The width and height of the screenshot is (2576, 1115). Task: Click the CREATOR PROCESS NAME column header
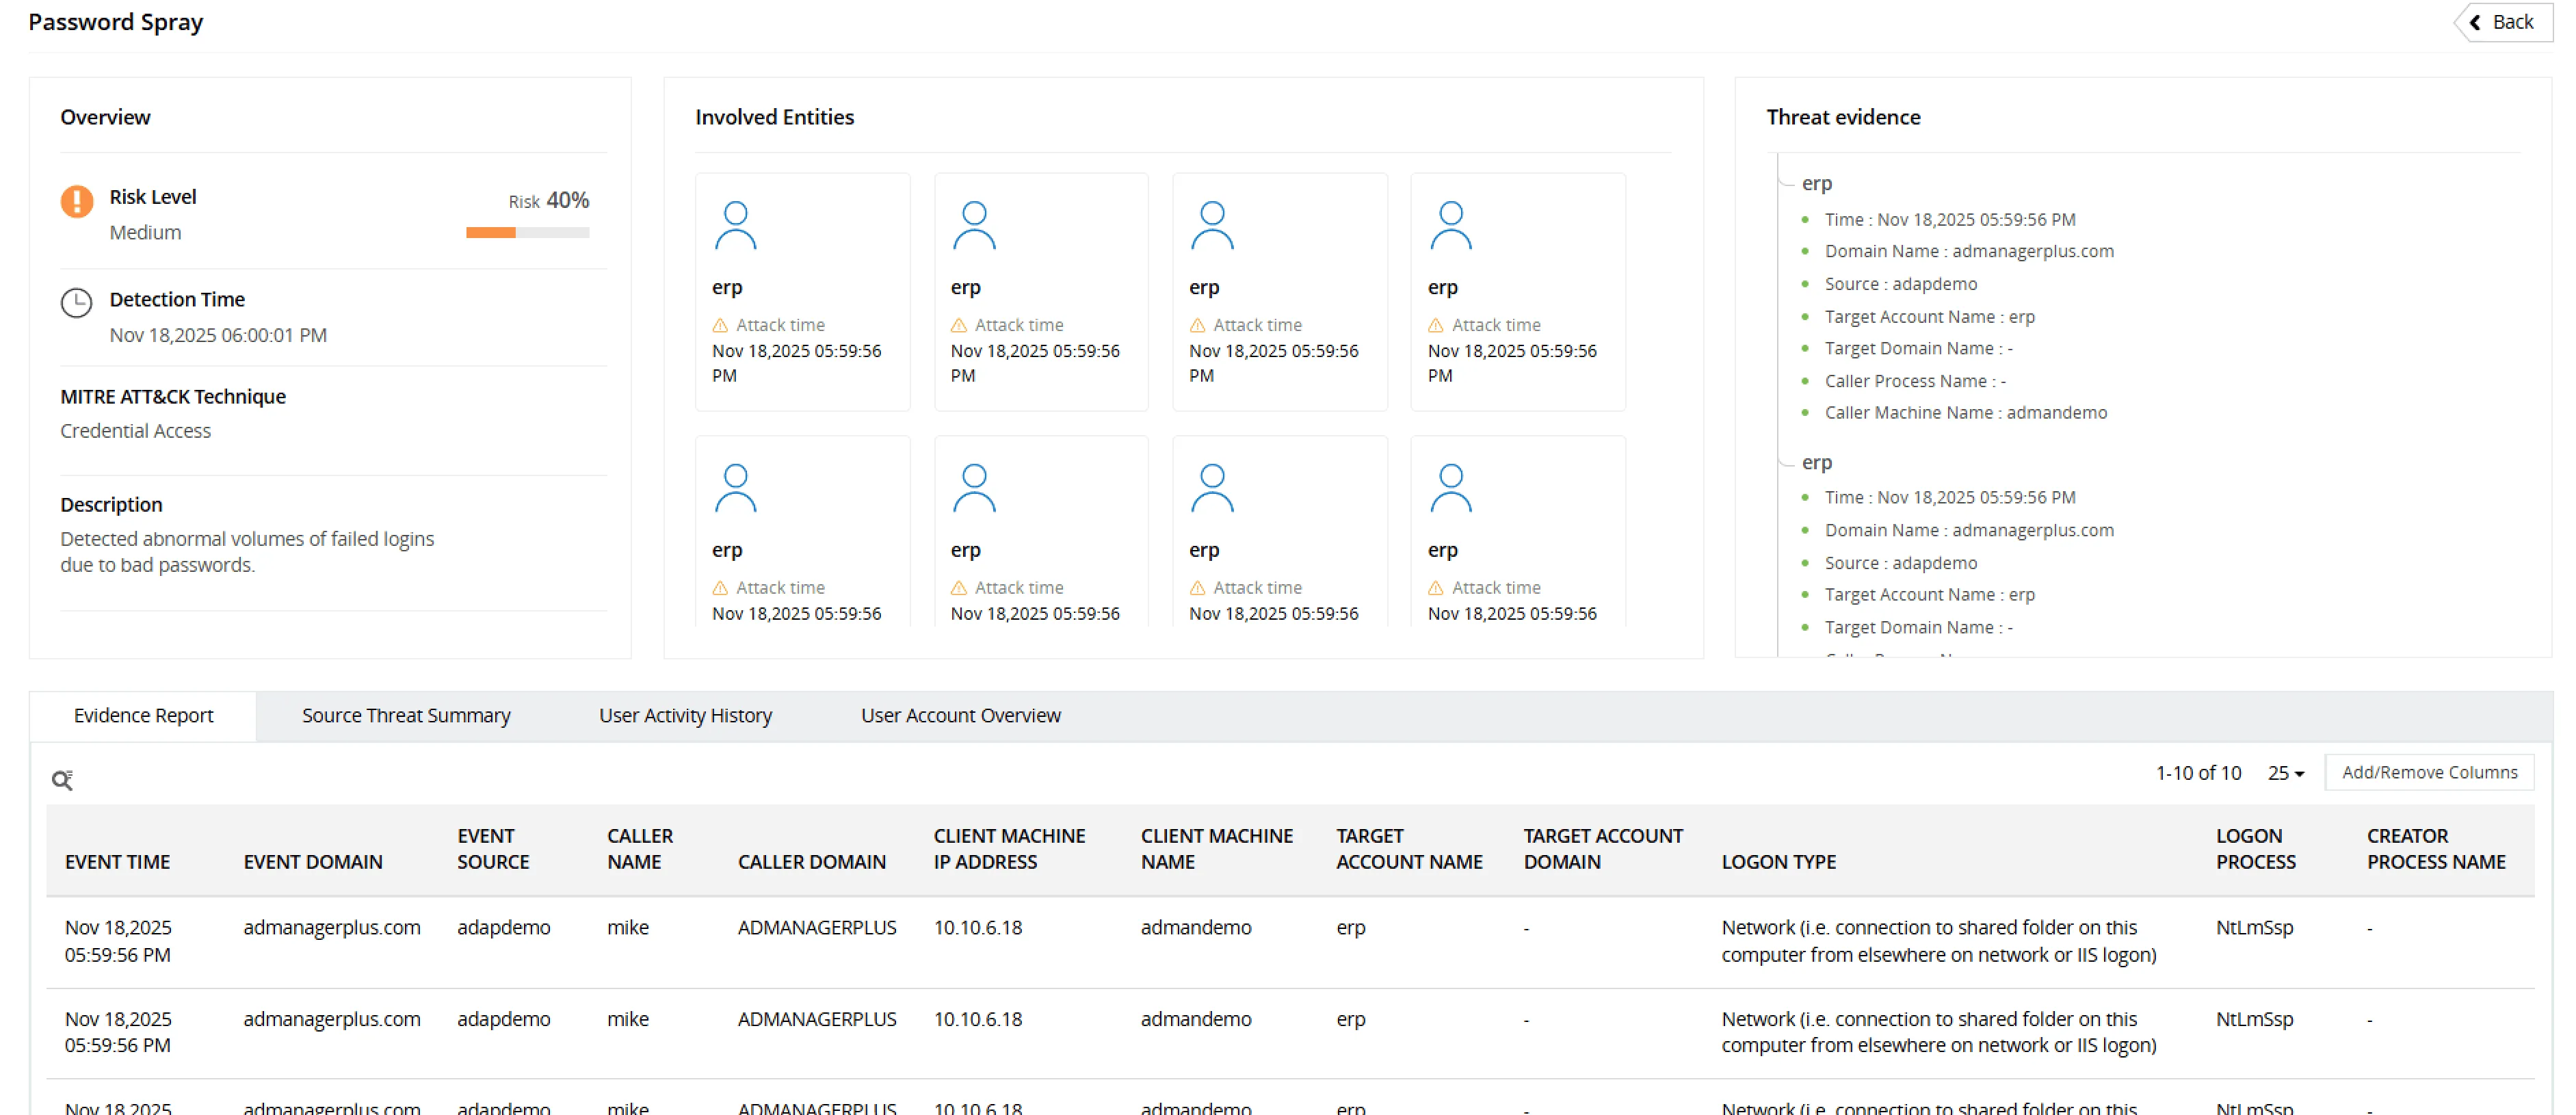pos(2436,849)
